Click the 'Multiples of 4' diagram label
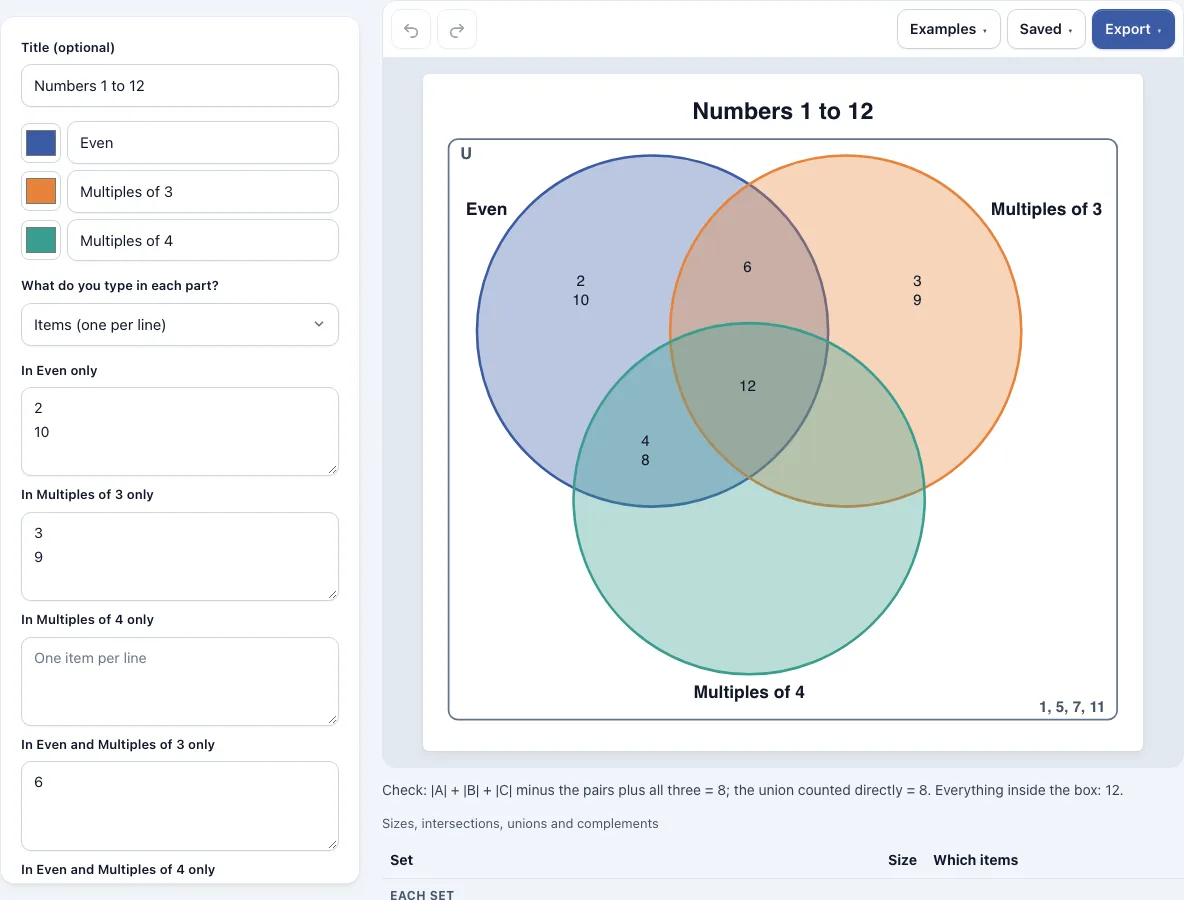 [x=749, y=692]
